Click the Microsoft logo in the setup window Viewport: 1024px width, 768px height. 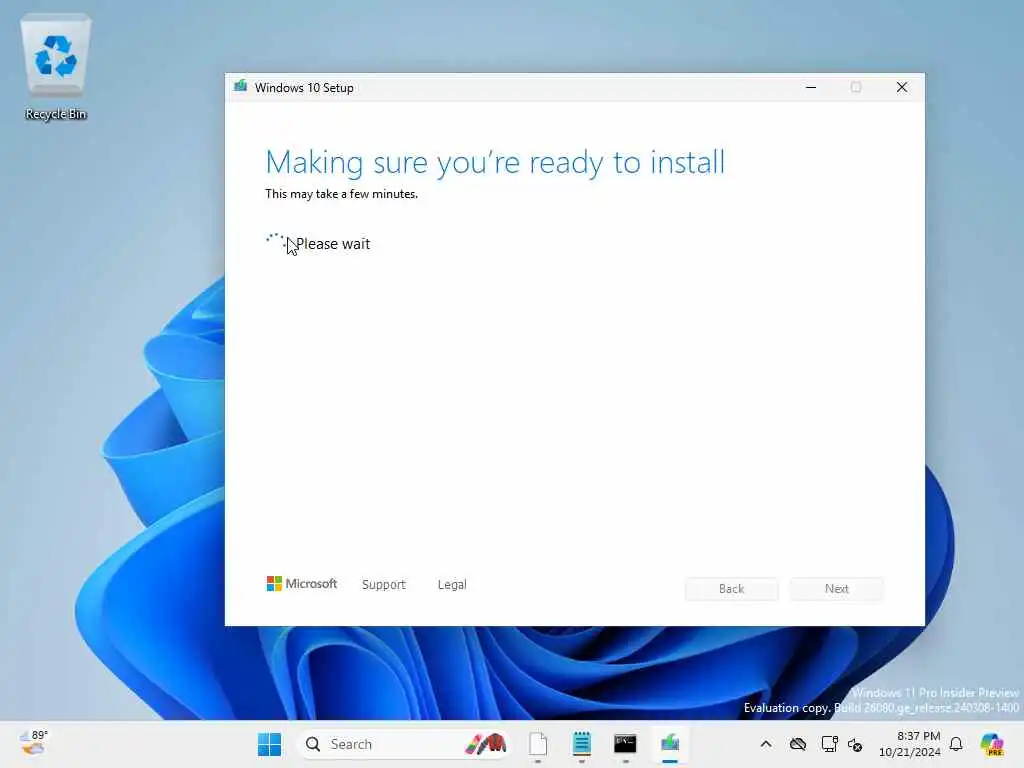(302, 584)
